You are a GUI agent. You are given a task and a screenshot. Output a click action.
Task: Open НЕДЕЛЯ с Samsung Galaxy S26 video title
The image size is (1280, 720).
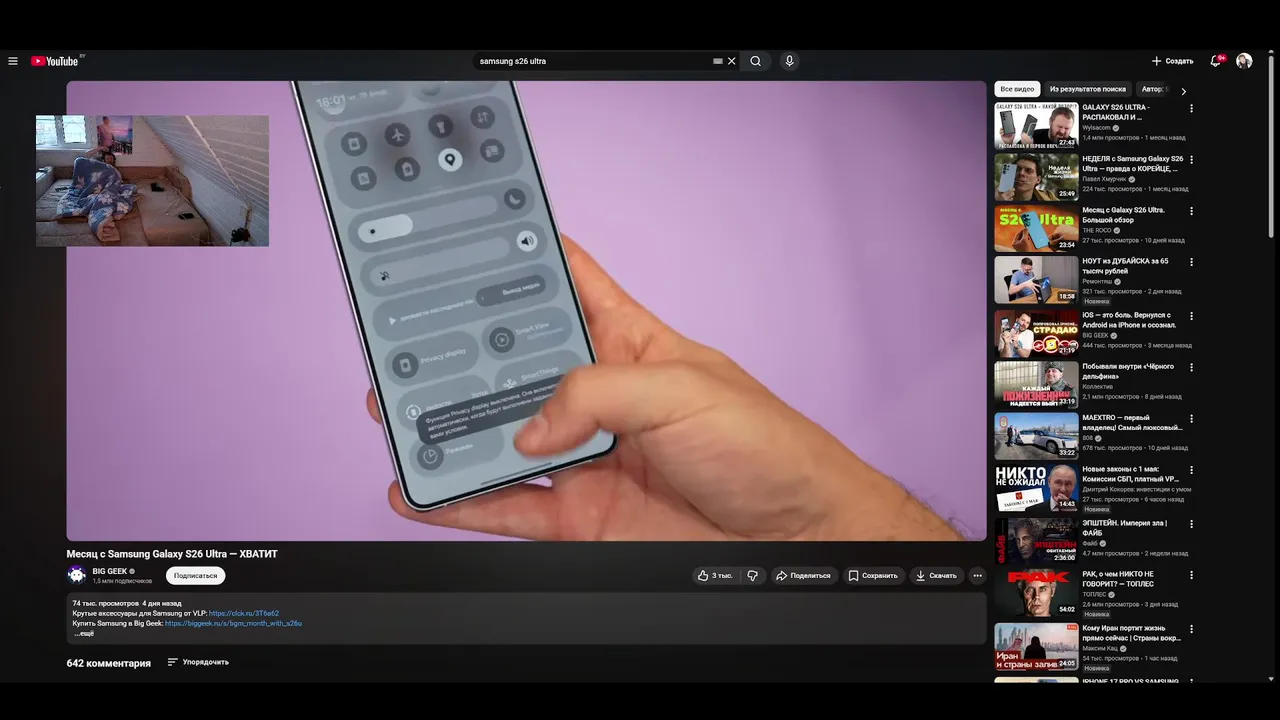(1132, 164)
